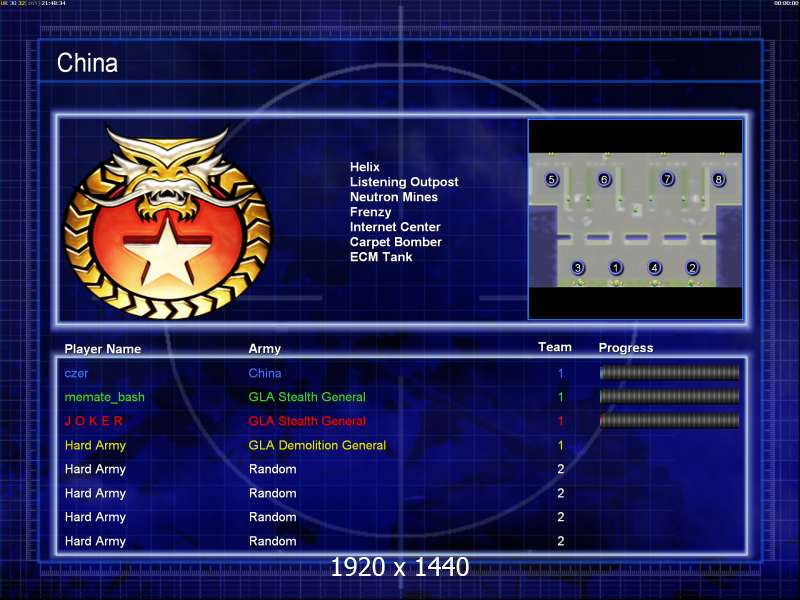Select 'Neutron Mines' in the list

point(394,197)
